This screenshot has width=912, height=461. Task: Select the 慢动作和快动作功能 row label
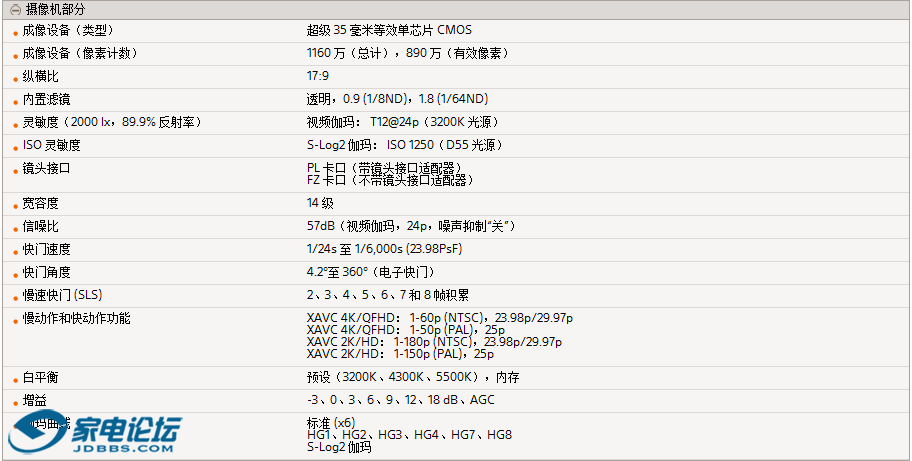76,318
